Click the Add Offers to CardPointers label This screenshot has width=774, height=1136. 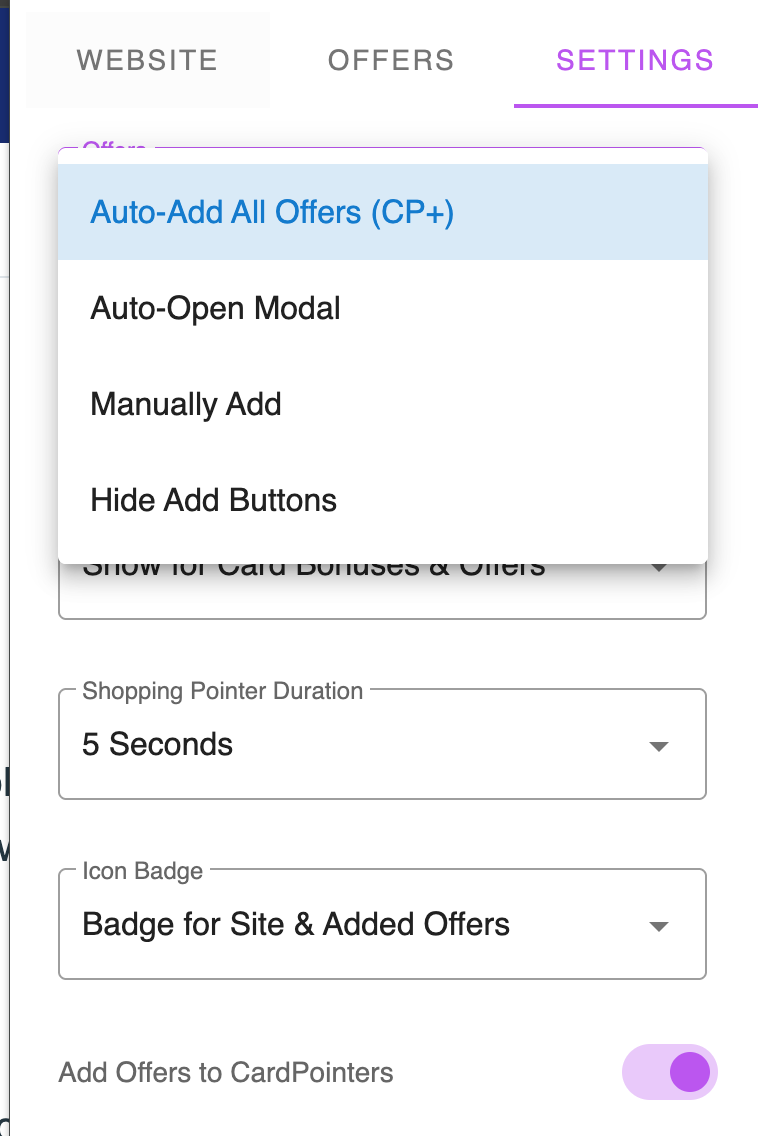pos(225,1072)
